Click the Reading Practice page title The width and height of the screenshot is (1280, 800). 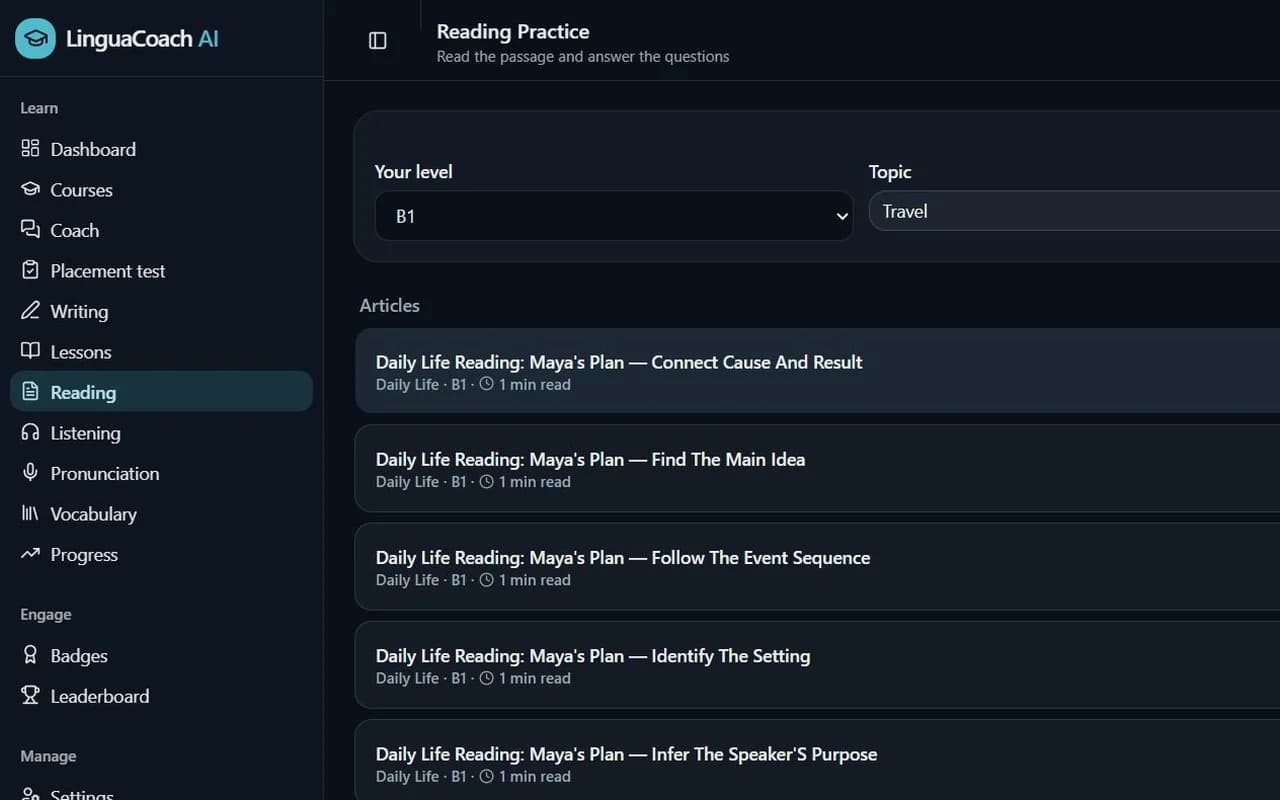(513, 32)
